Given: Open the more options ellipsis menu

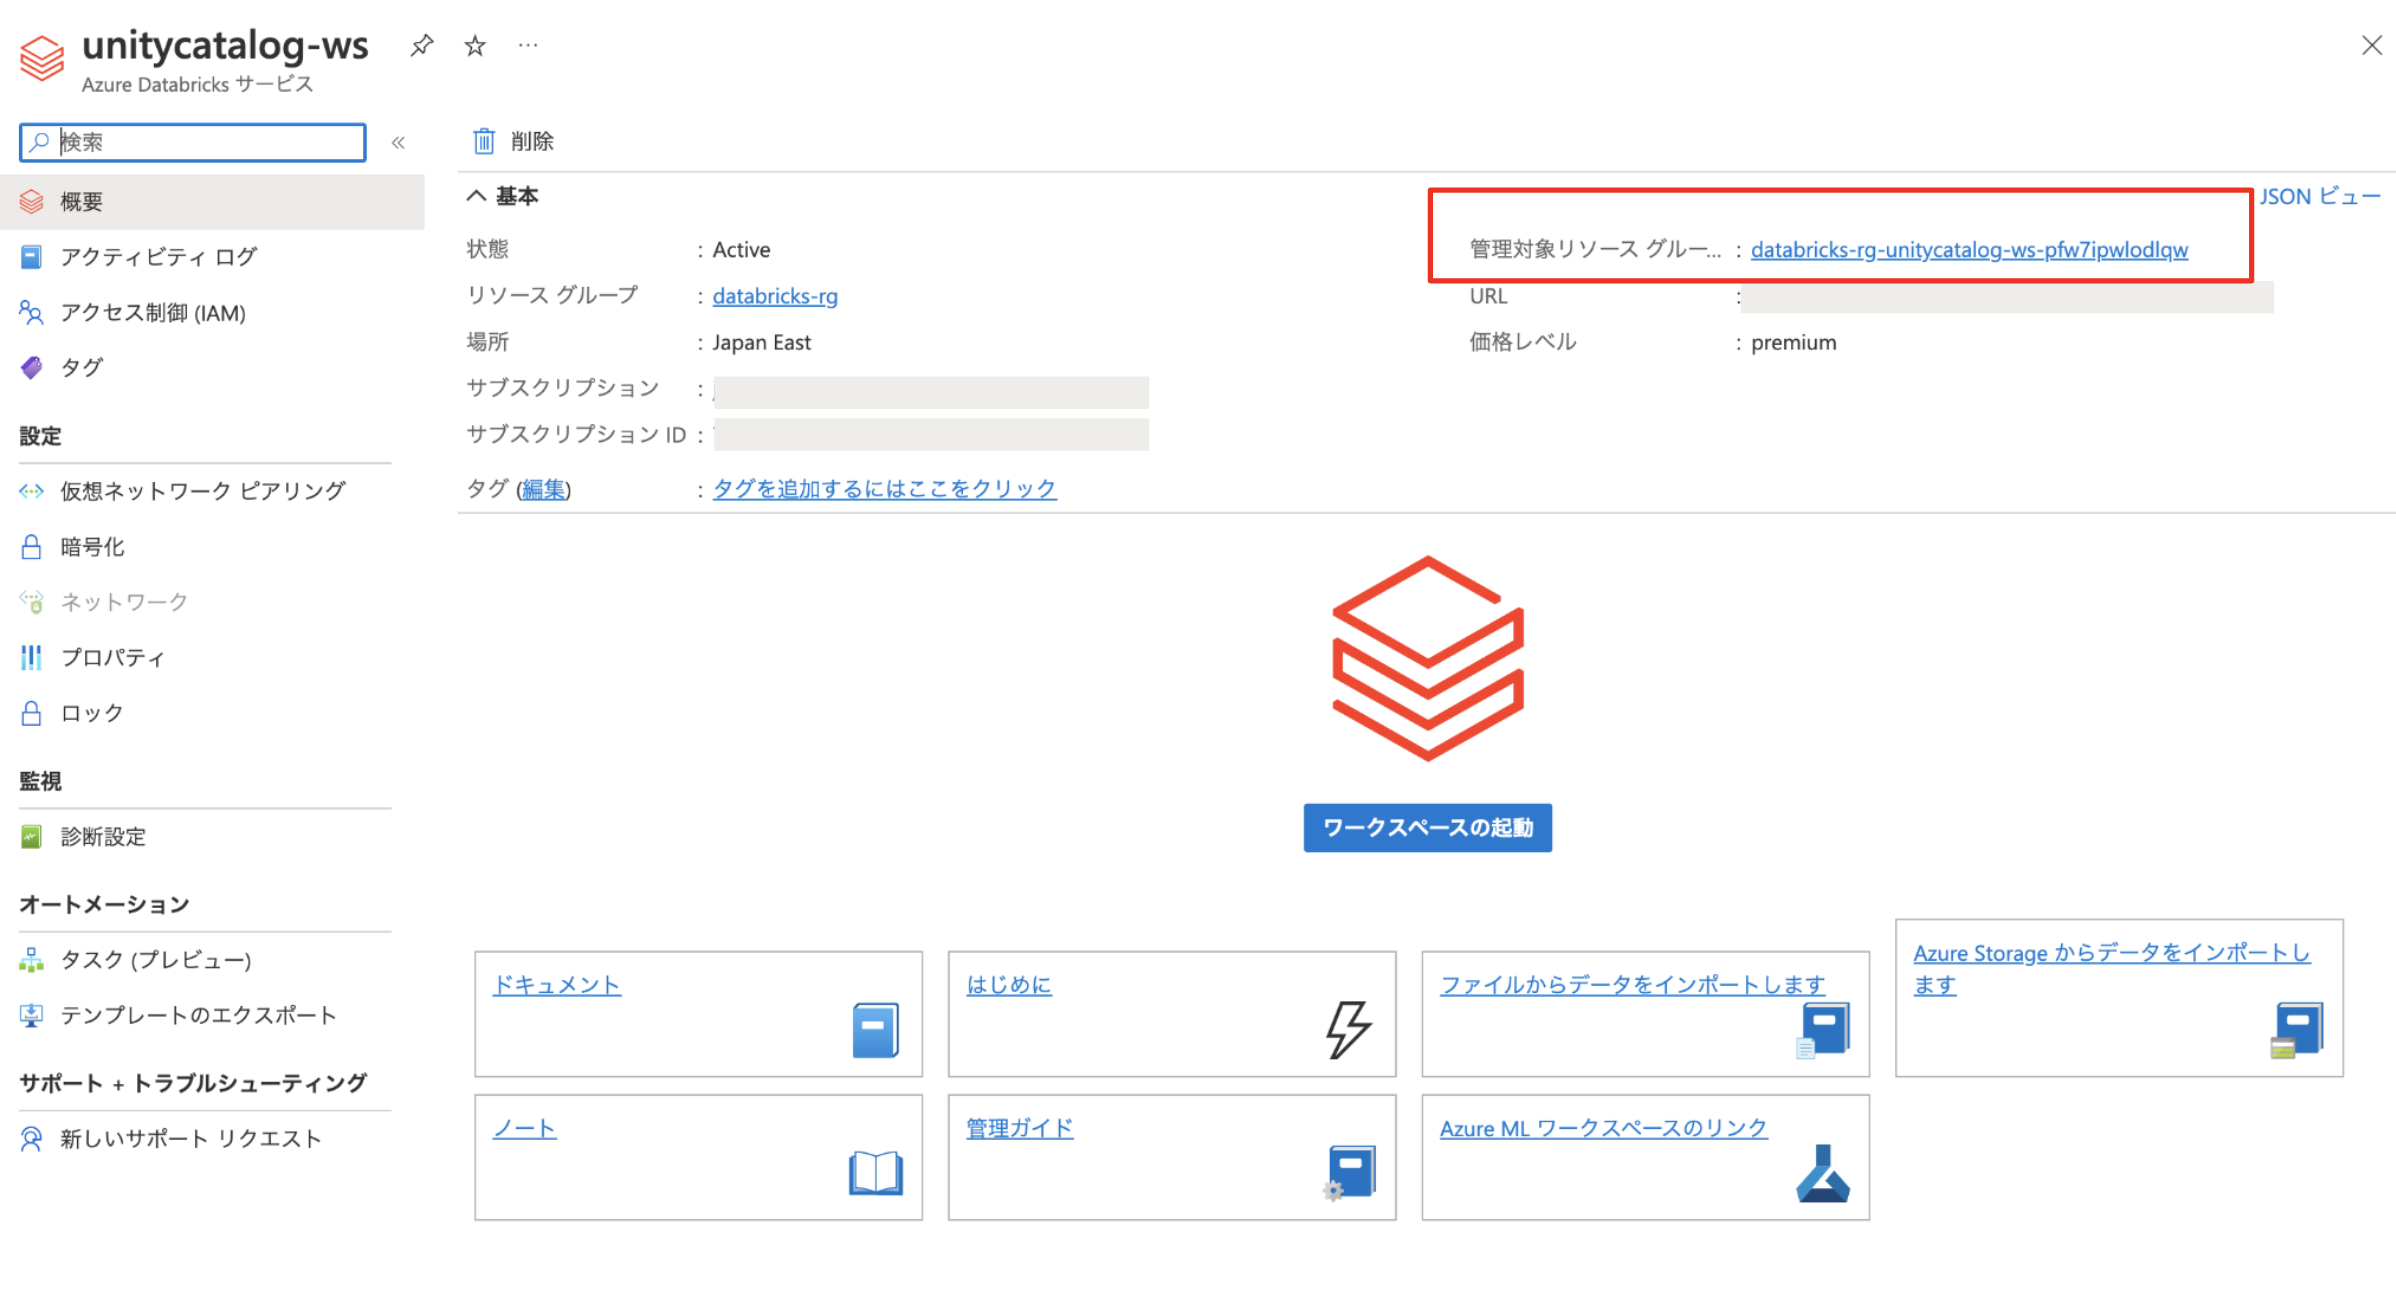Looking at the screenshot, I should (x=528, y=45).
